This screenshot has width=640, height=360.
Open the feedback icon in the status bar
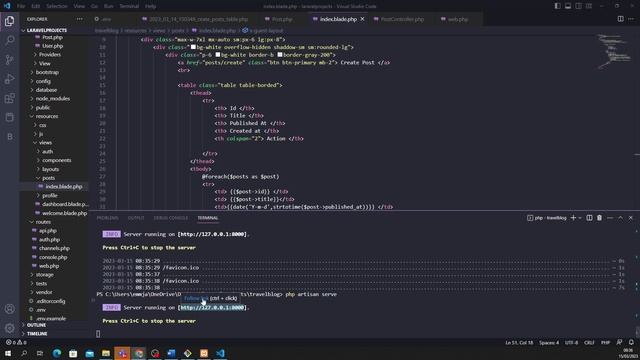(620, 342)
